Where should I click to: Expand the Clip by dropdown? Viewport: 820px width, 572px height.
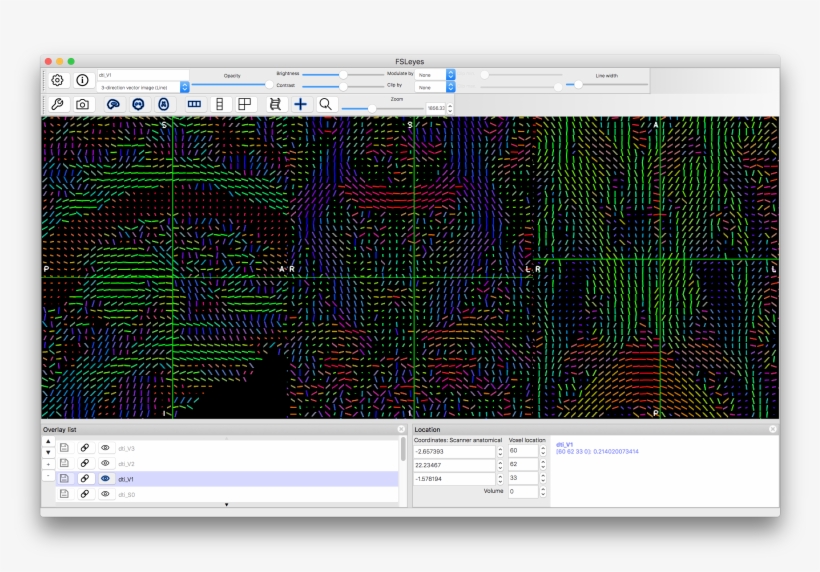point(436,87)
